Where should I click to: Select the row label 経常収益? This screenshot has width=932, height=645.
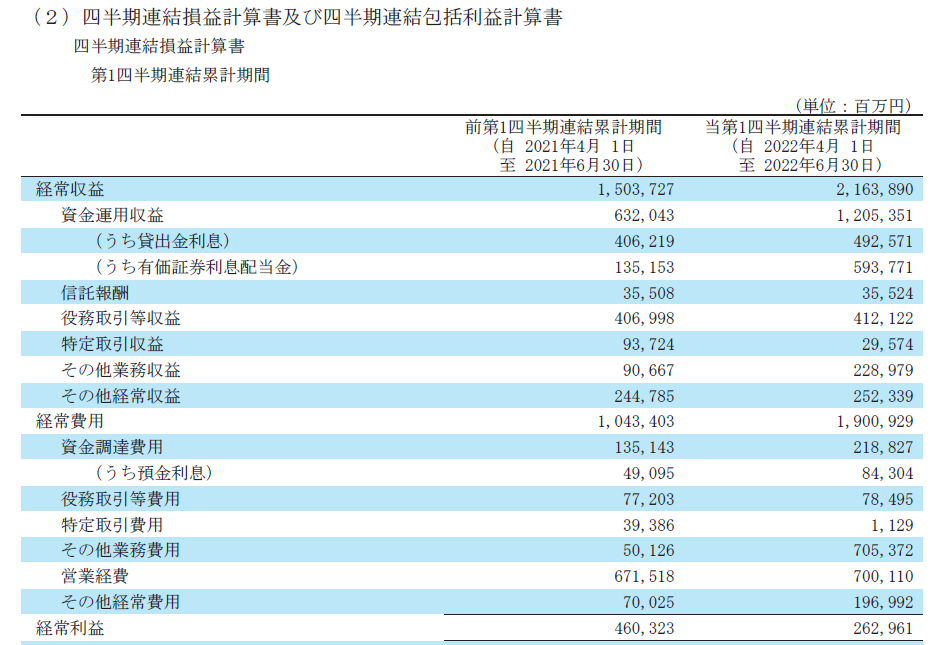click(x=70, y=189)
